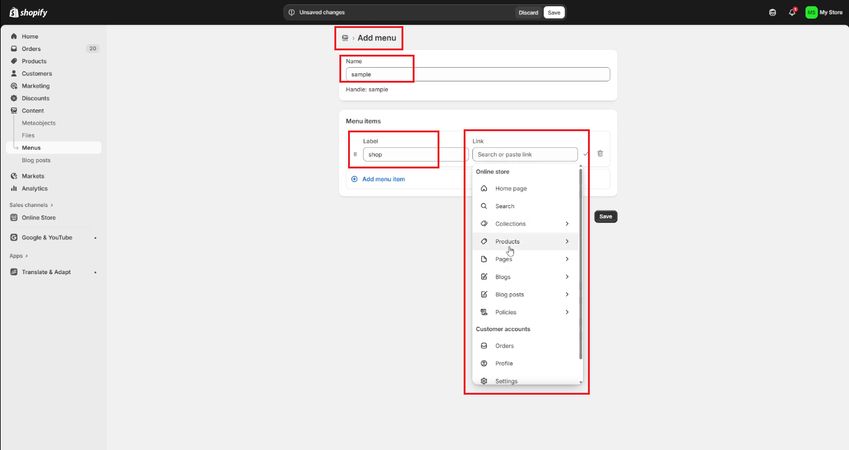Click the Blogs edit icon in dropdown
This screenshot has width=849, height=450.
[484, 277]
